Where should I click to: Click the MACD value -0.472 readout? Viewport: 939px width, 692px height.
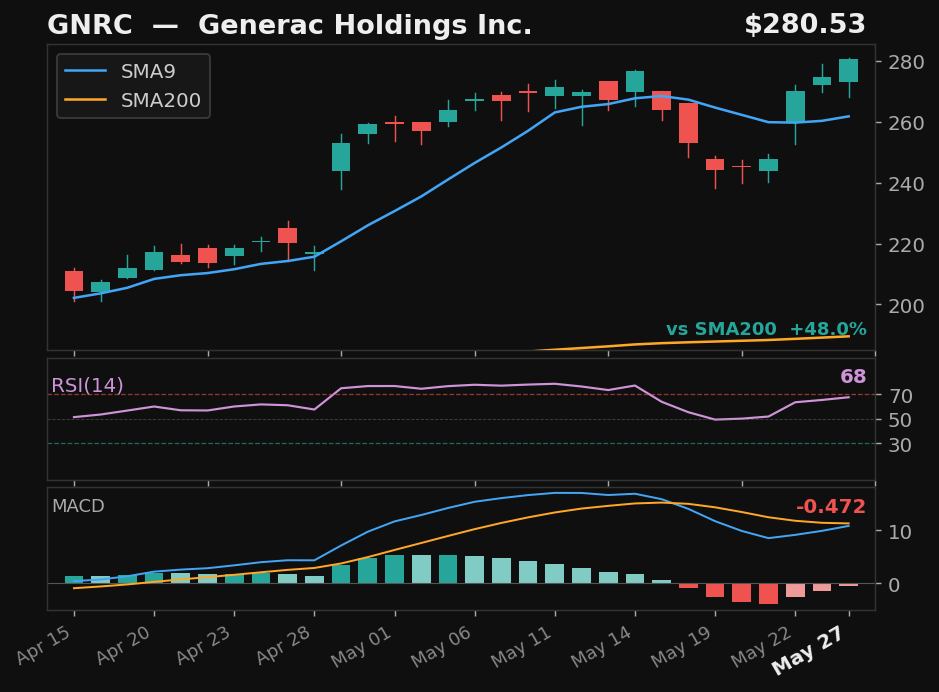click(831, 507)
